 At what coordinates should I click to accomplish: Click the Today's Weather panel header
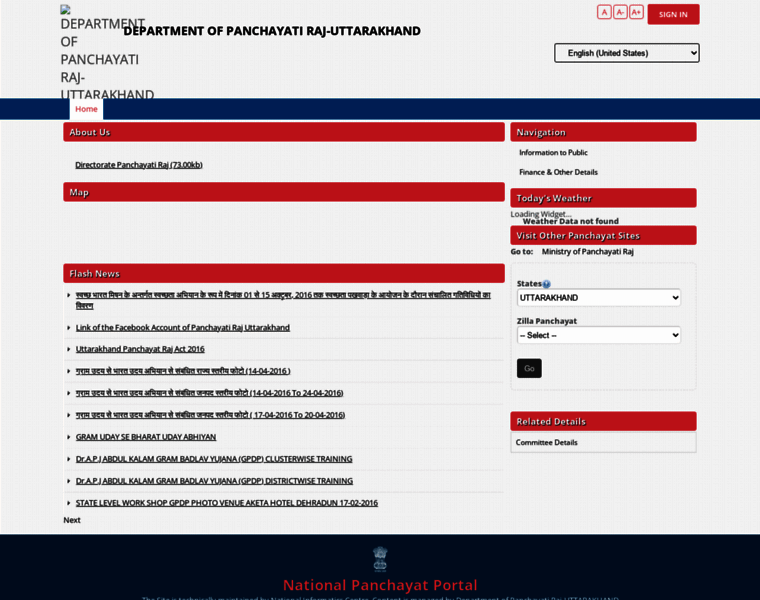coord(603,198)
